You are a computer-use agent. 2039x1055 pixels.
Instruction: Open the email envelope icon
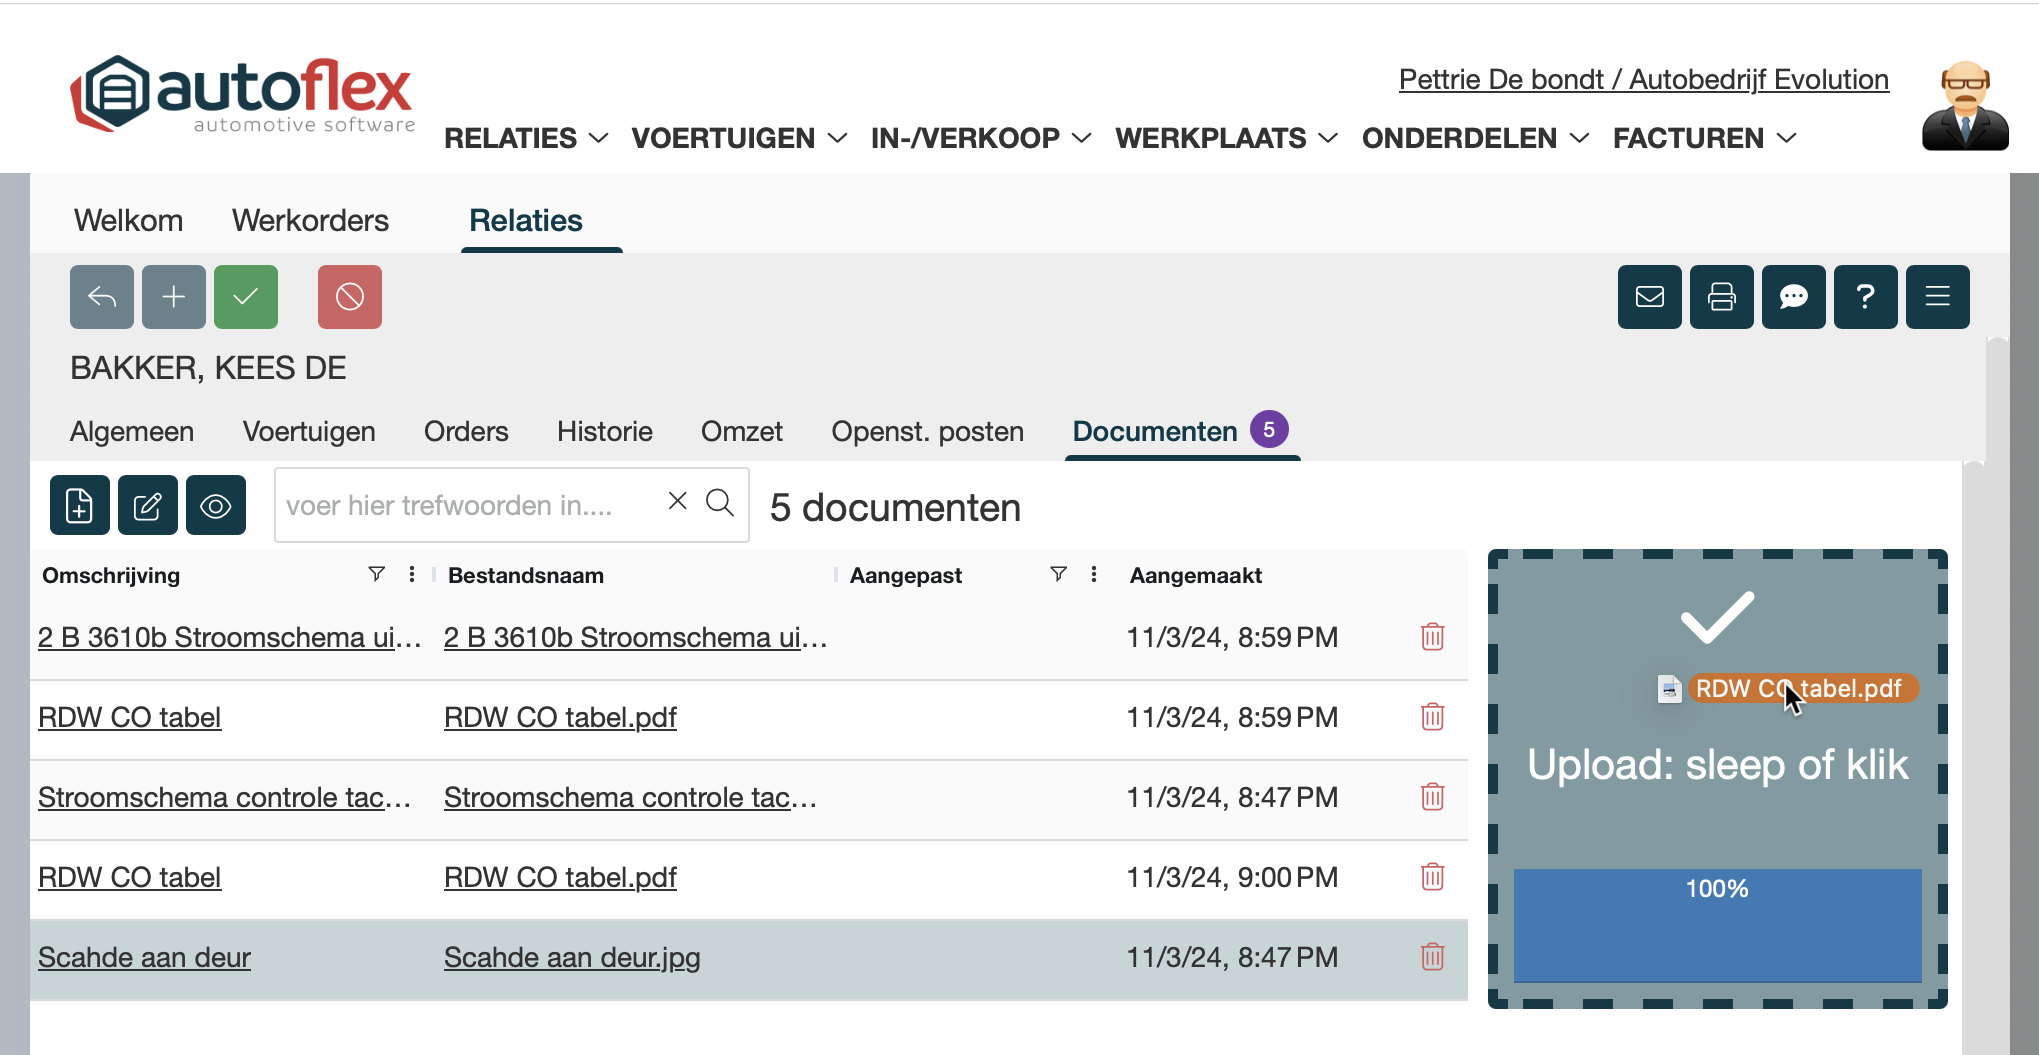[x=1650, y=297]
